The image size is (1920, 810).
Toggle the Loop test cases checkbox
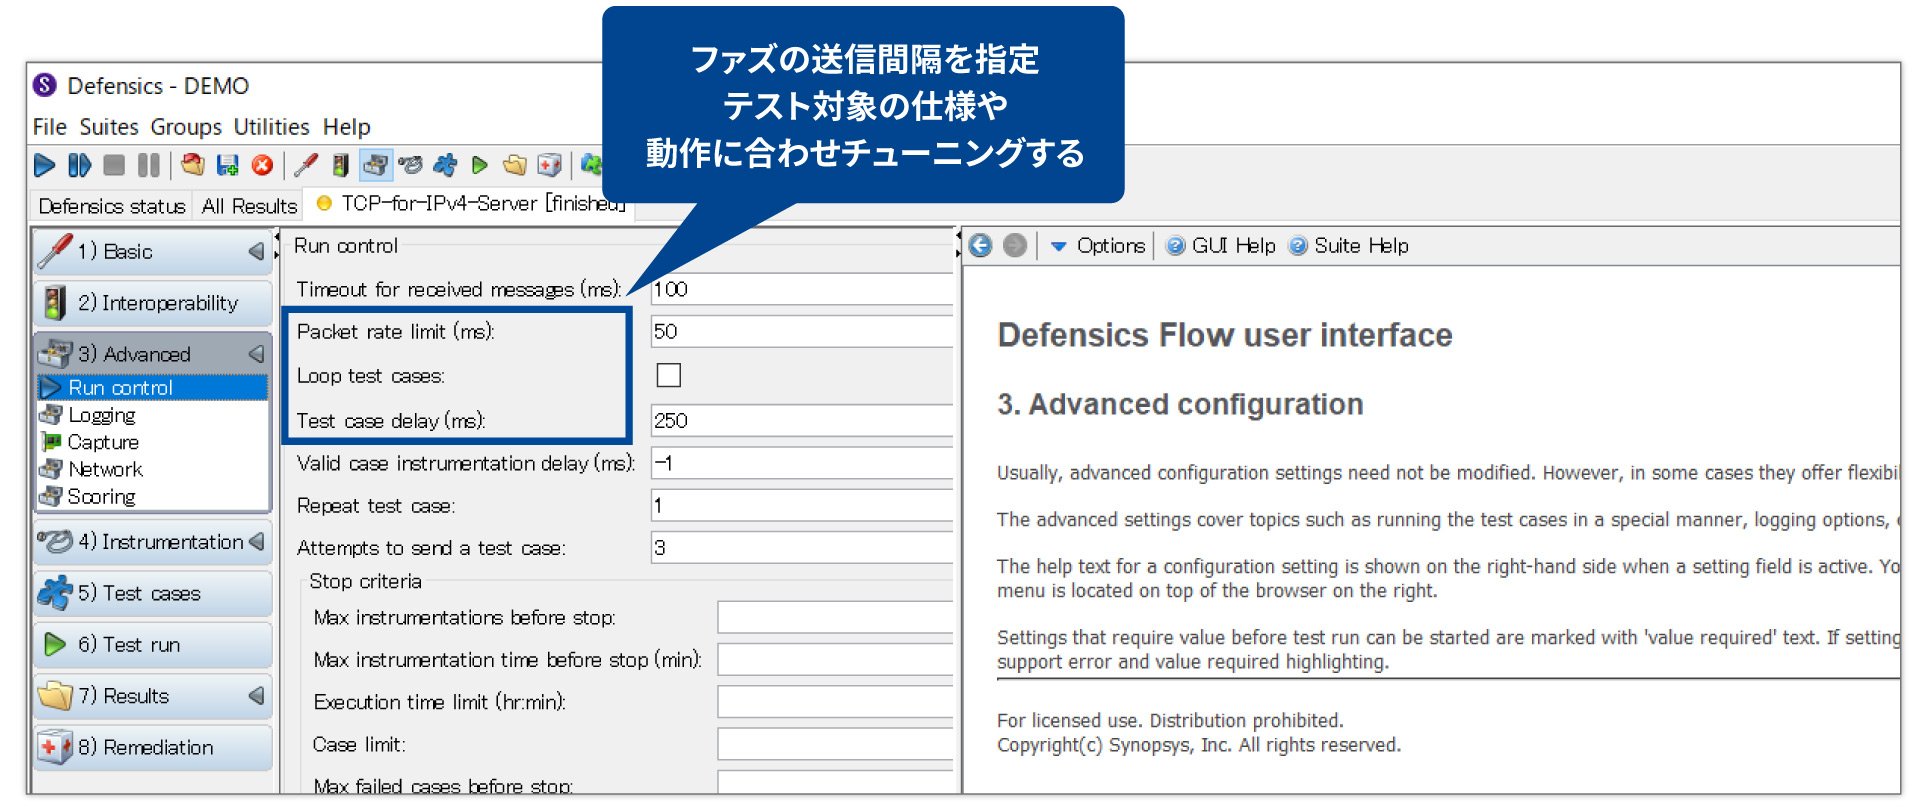(x=669, y=375)
